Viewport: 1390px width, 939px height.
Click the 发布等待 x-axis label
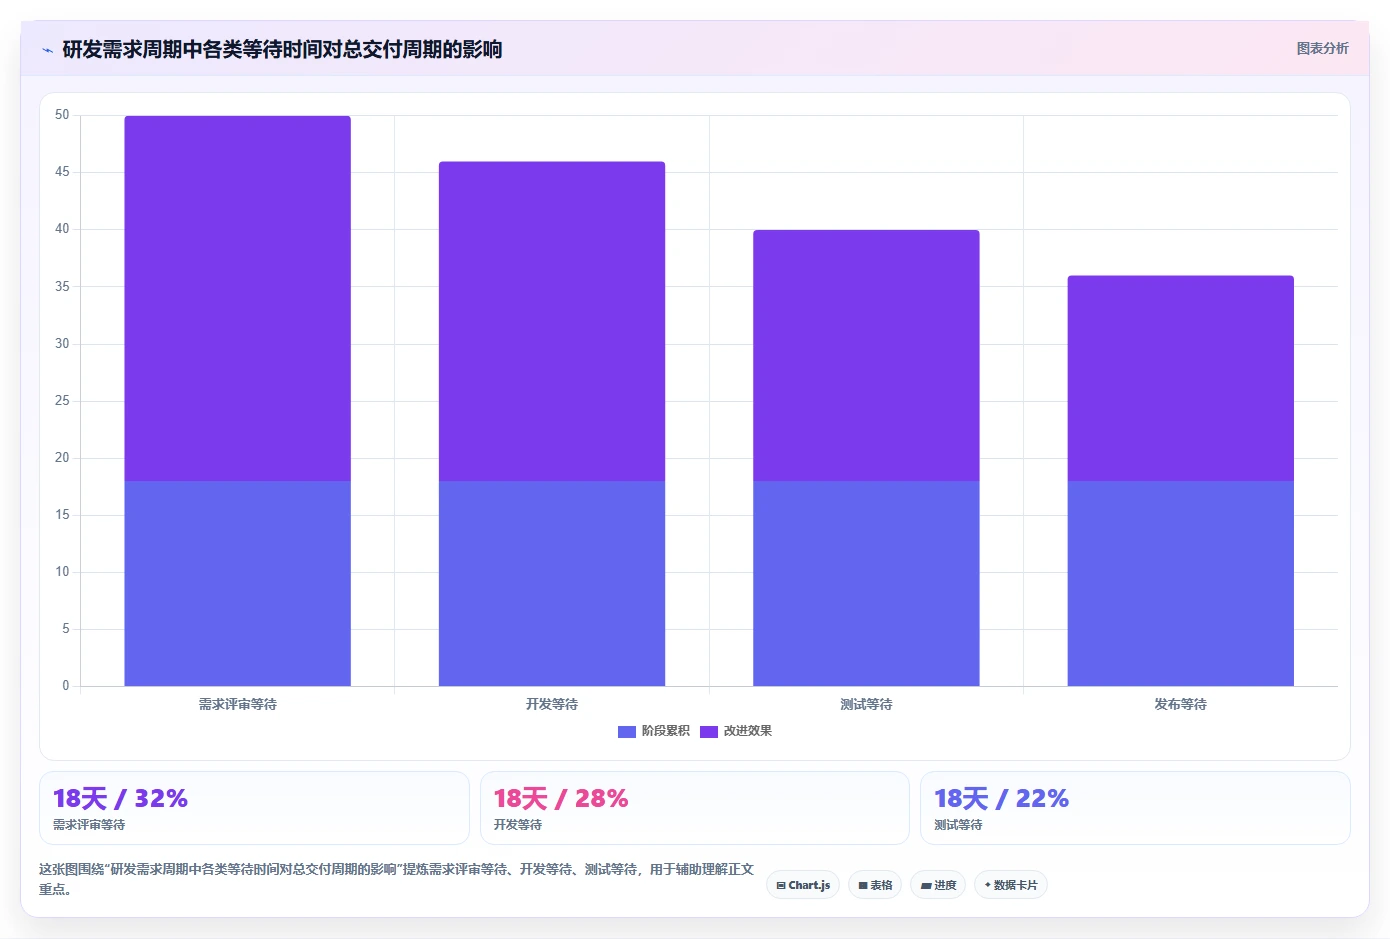click(1181, 704)
